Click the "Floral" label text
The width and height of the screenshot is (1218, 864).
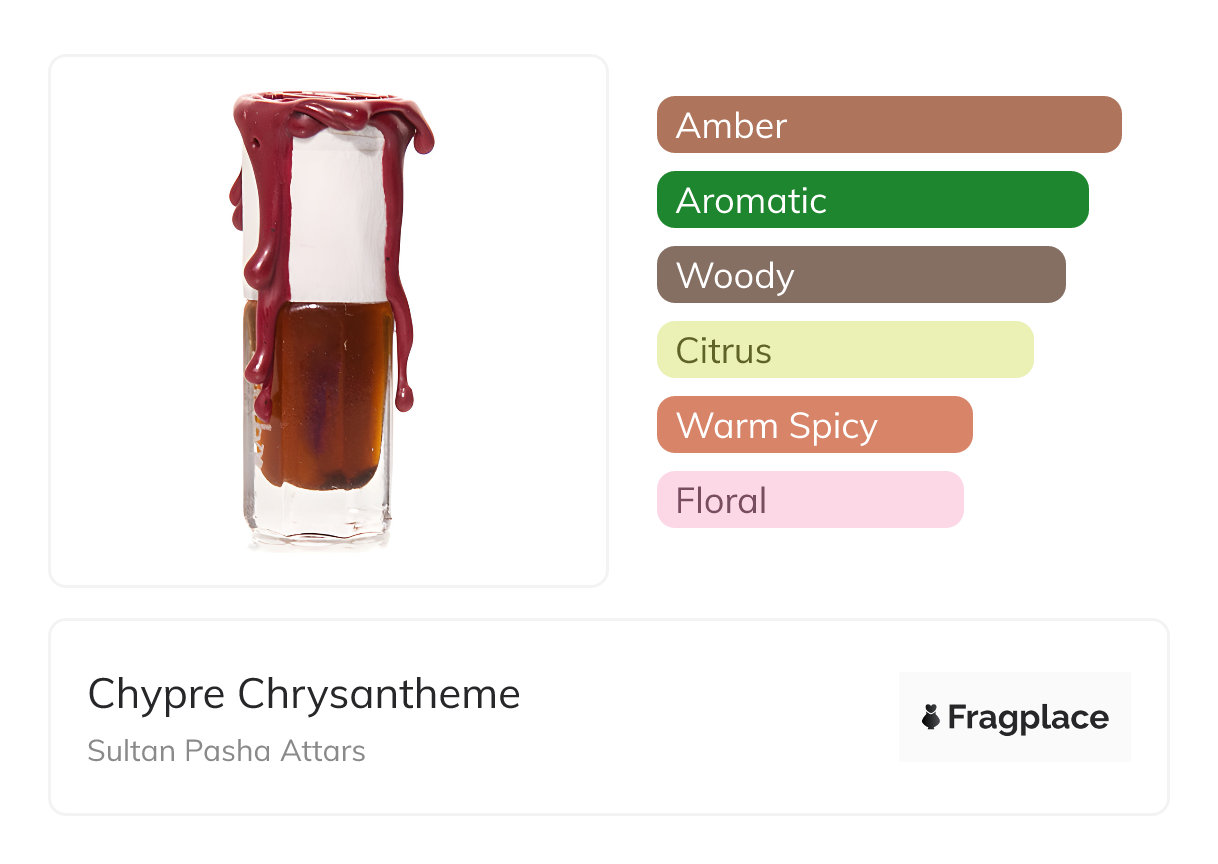tap(720, 501)
